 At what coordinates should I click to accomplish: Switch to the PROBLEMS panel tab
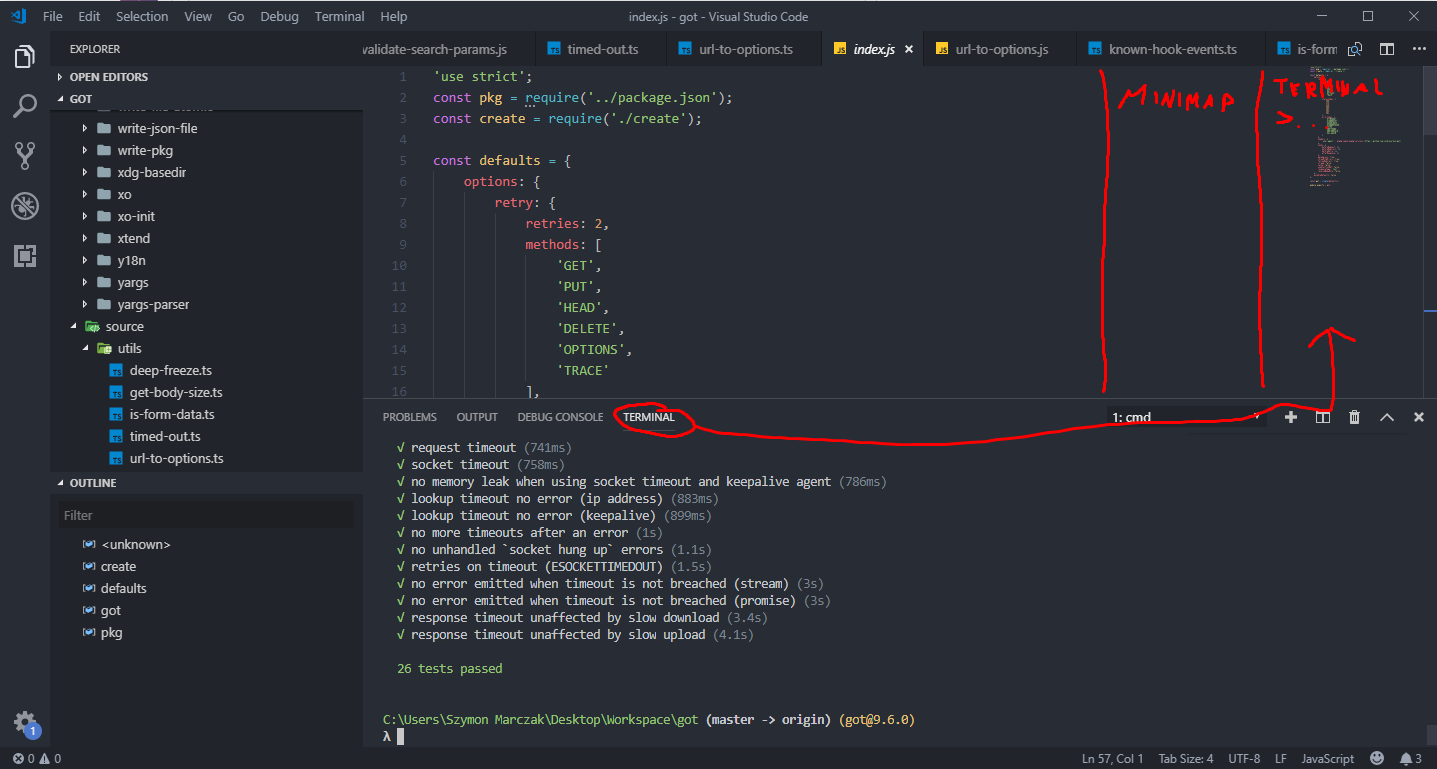tap(410, 417)
